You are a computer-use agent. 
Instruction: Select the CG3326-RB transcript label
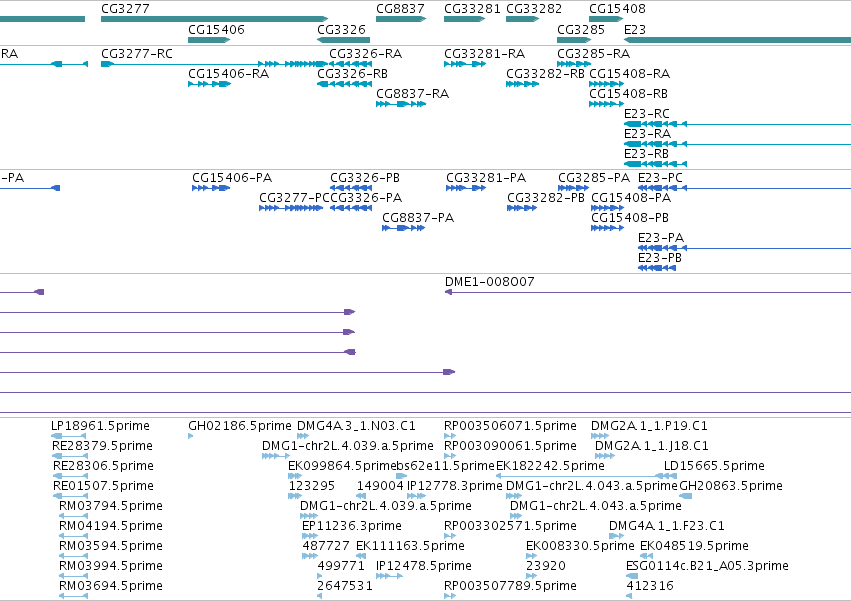point(352,74)
